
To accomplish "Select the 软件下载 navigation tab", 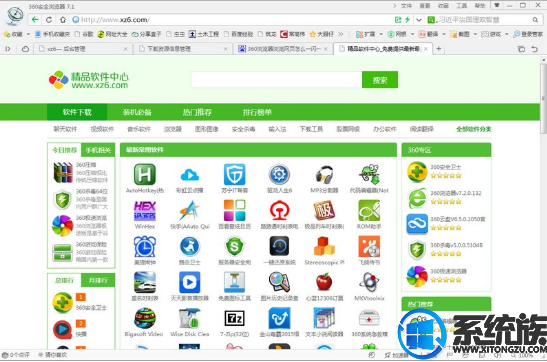I will (x=77, y=112).
